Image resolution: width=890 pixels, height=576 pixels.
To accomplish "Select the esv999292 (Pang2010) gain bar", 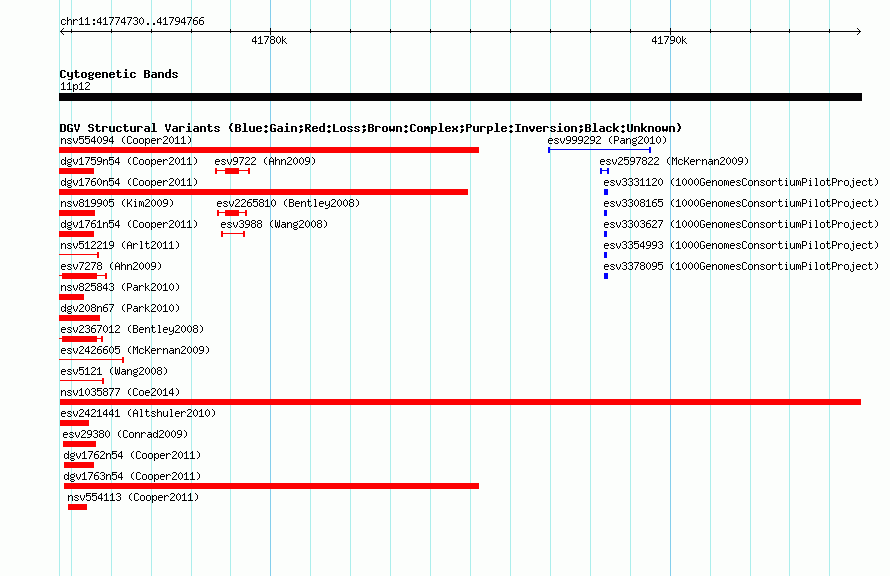I will (599, 150).
